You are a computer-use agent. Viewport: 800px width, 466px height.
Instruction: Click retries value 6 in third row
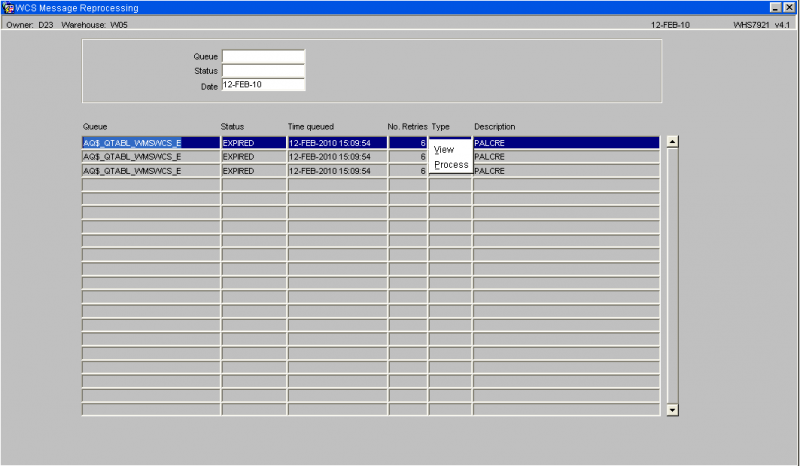pyautogui.click(x=408, y=171)
